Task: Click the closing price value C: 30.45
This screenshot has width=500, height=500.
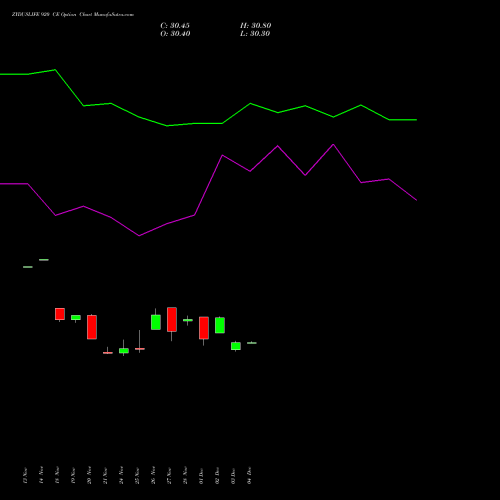Action: [x=175, y=26]
